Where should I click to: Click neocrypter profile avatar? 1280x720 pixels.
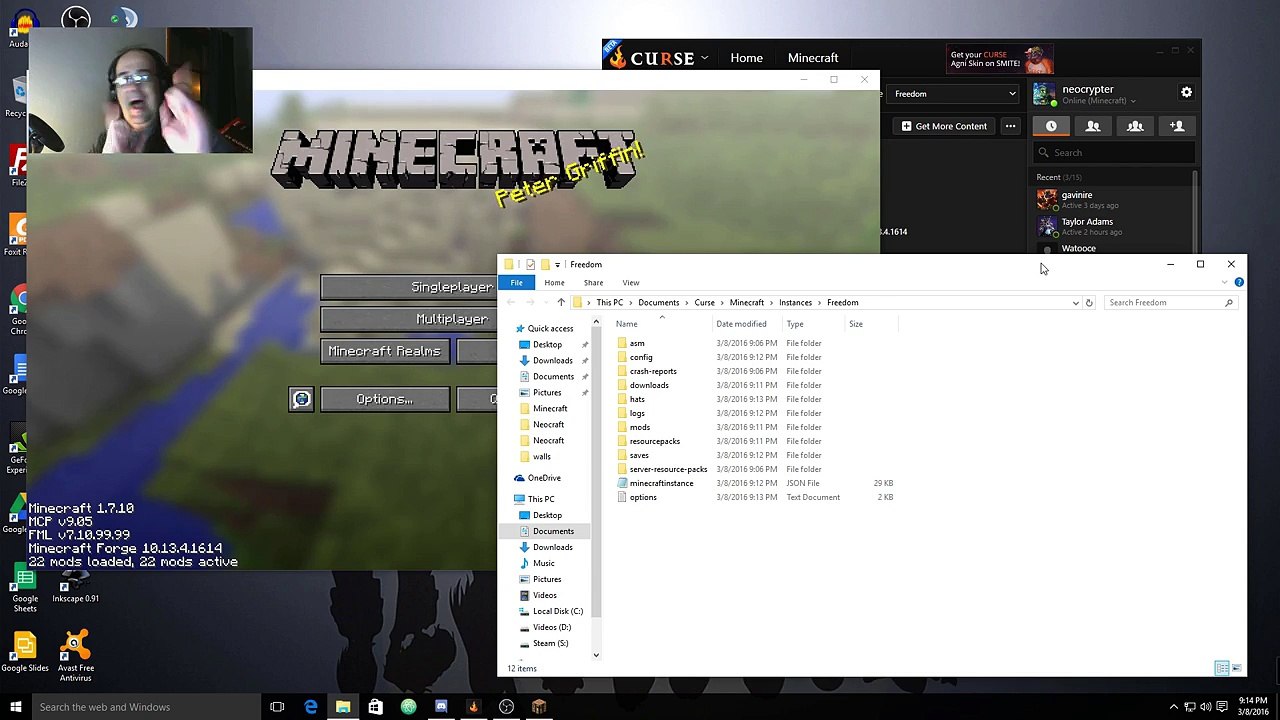point(1045,94)
